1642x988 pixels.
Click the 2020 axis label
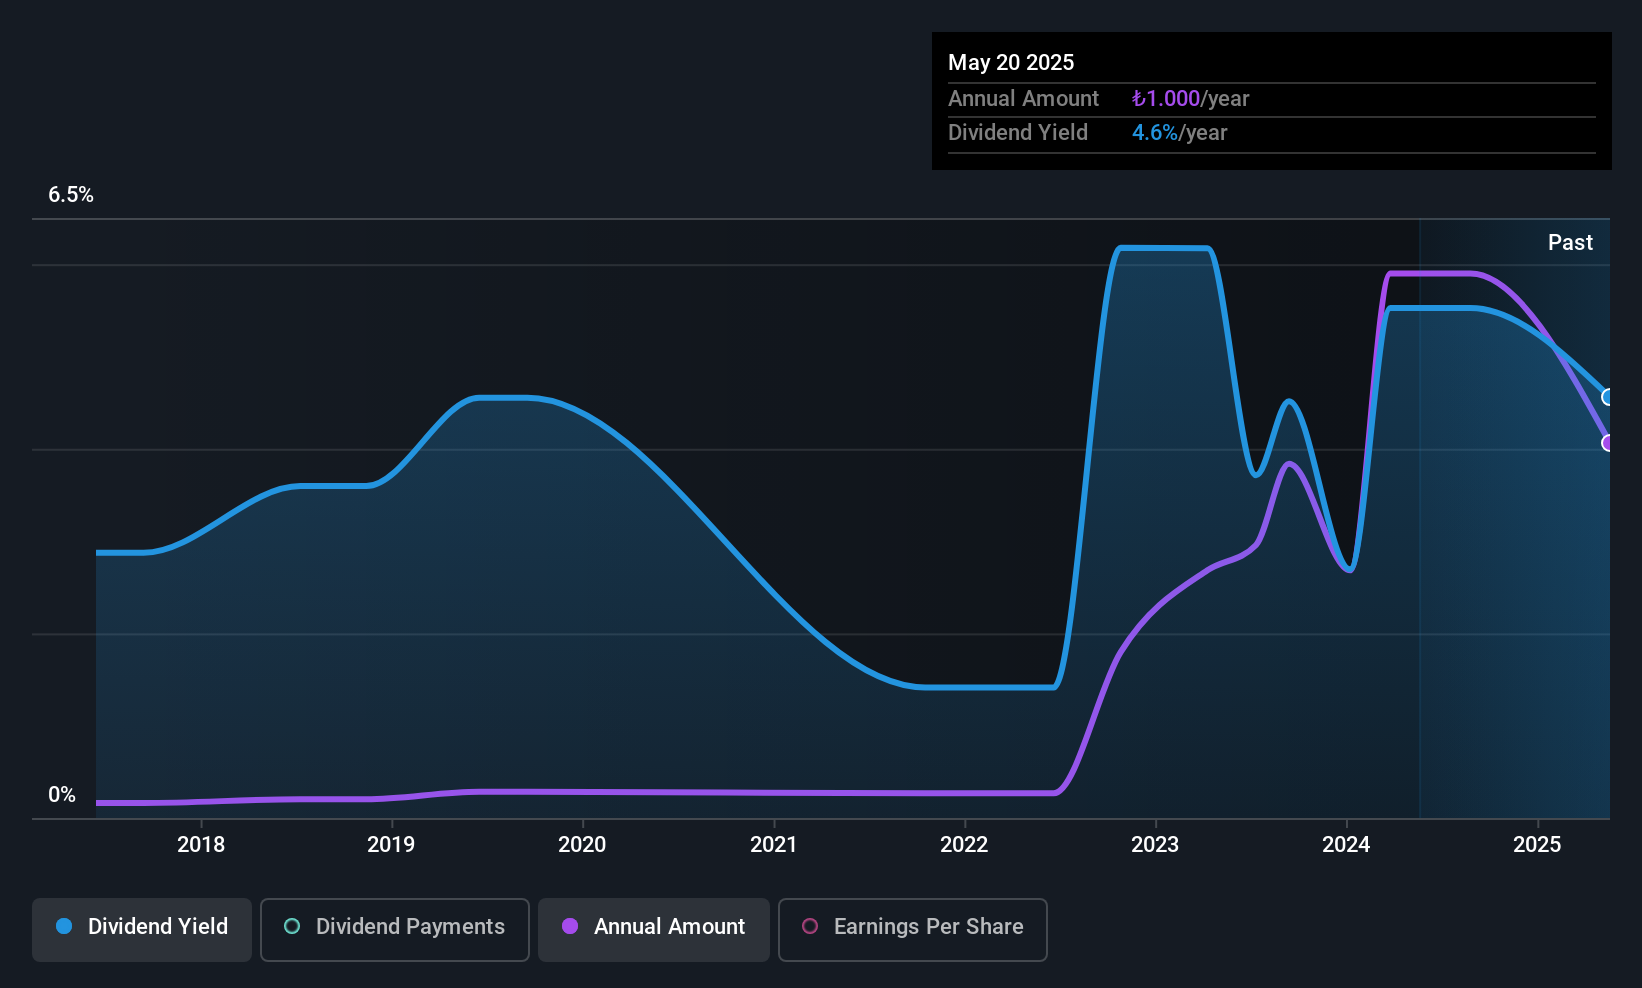tap(582, 844)
